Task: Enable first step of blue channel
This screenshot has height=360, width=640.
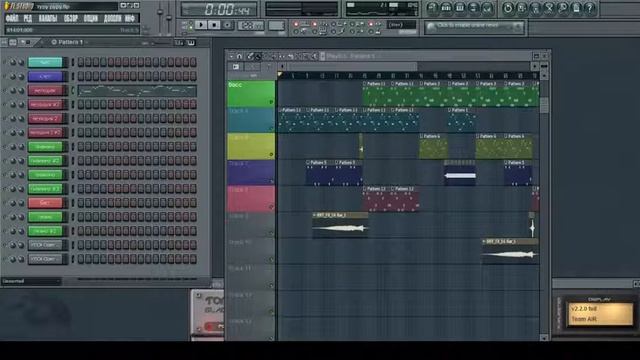Action: 80,76
